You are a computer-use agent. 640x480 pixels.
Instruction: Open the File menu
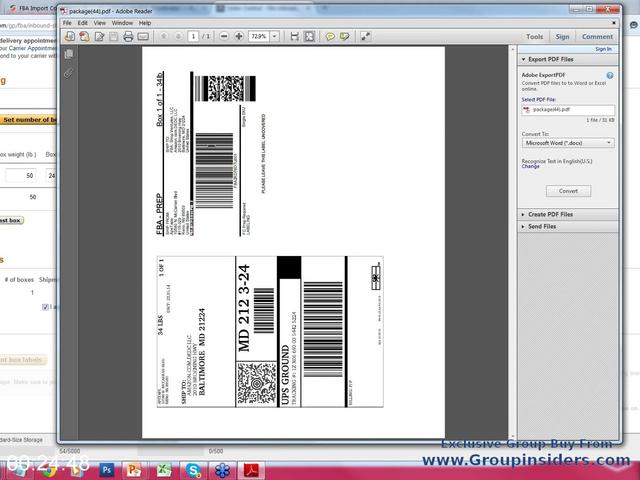pos(67,23)
